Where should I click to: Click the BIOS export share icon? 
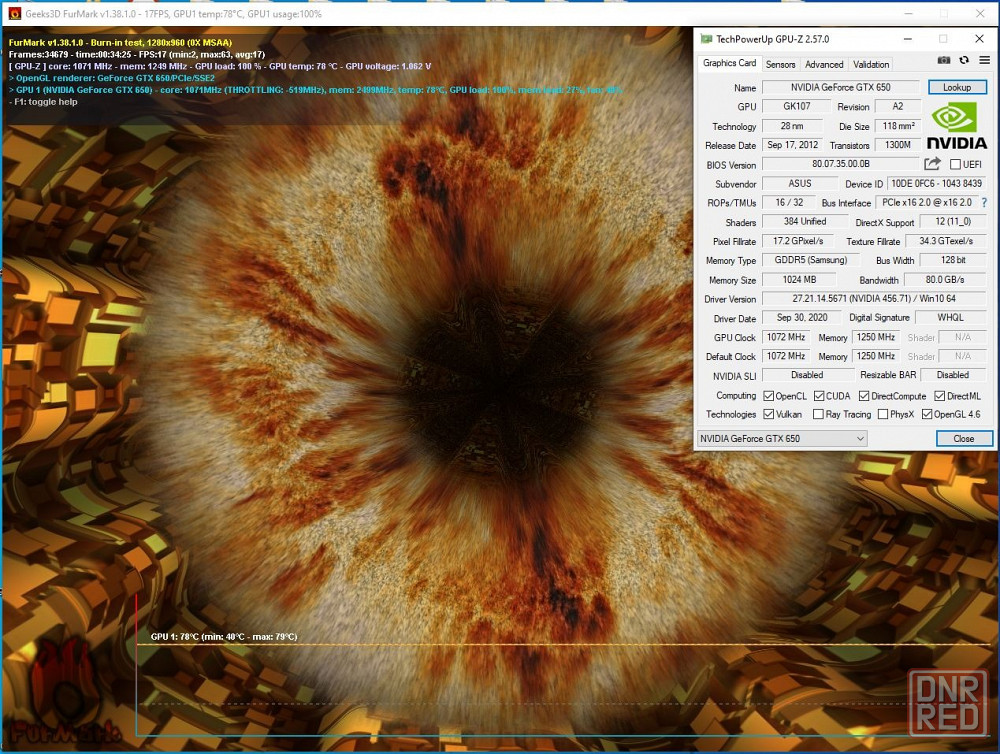pyautogui.click(x=932, y=164)
